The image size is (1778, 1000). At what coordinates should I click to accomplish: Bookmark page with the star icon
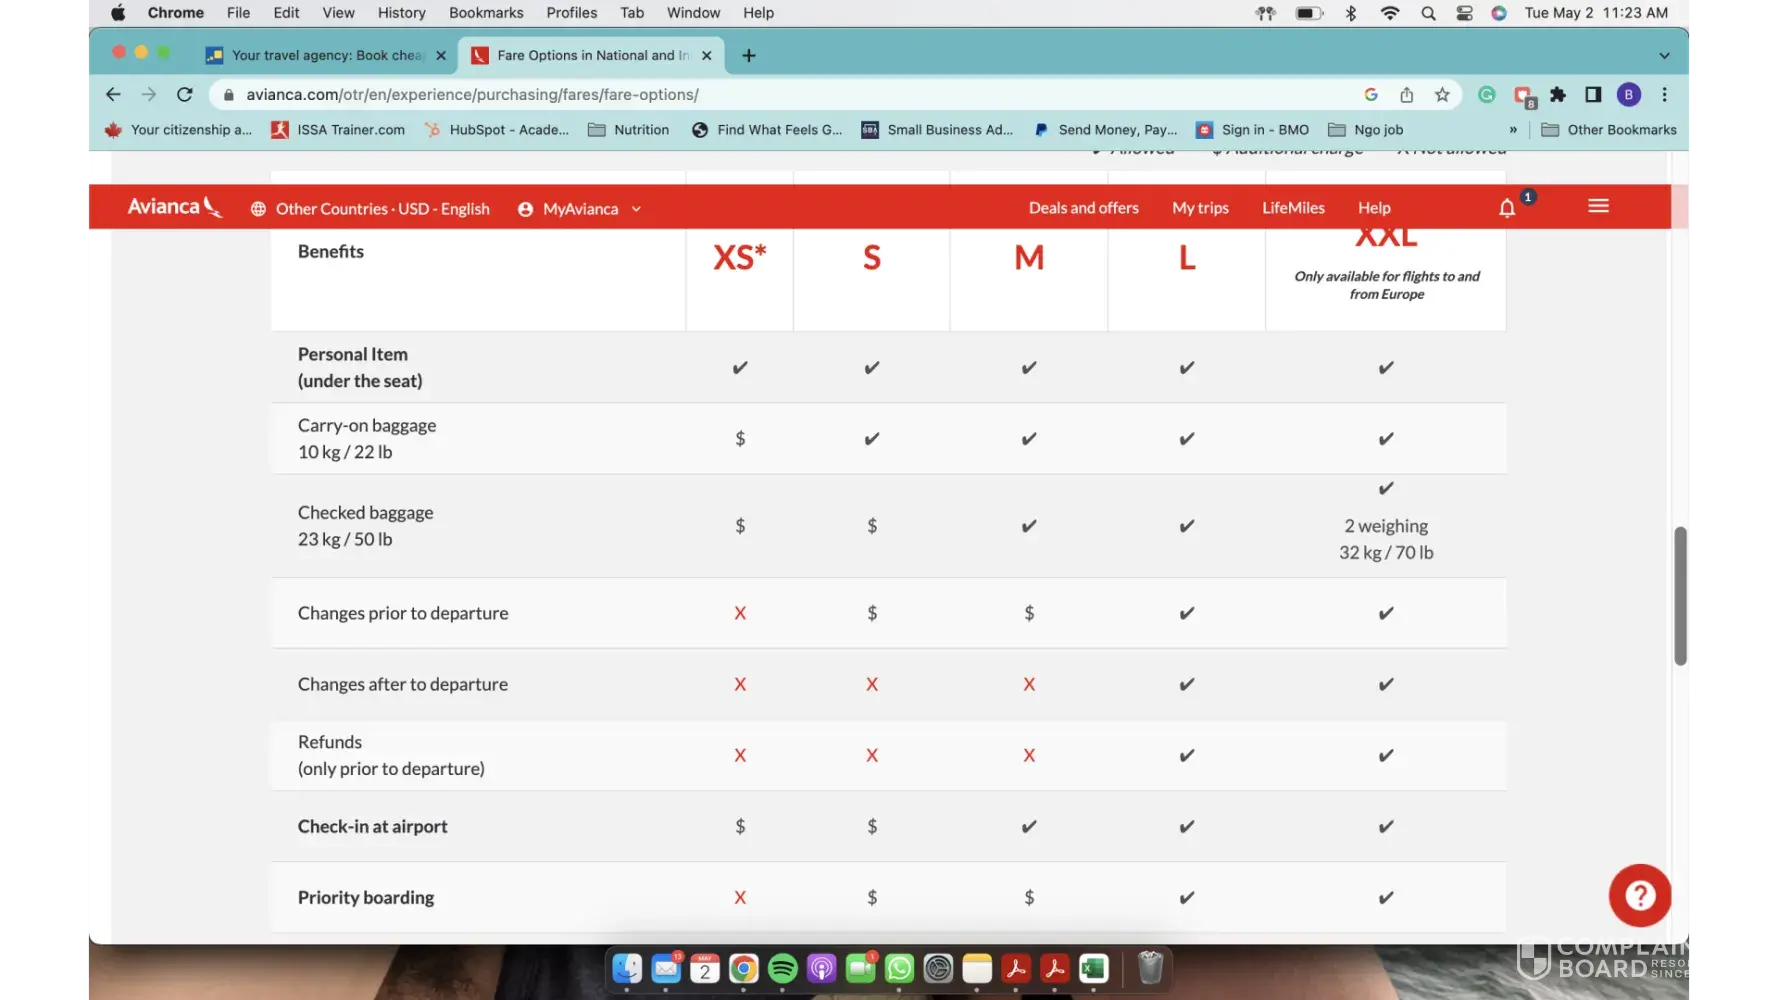[1442, 95]
